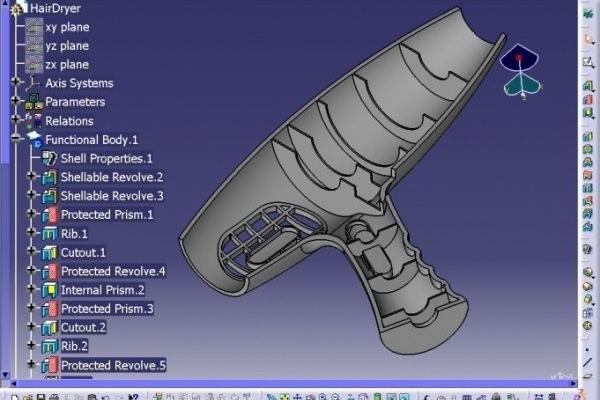Viewport: 600px width, 400px height.
Task: Expand the Cutout.2 feature
Action: (x=31, y=326)
